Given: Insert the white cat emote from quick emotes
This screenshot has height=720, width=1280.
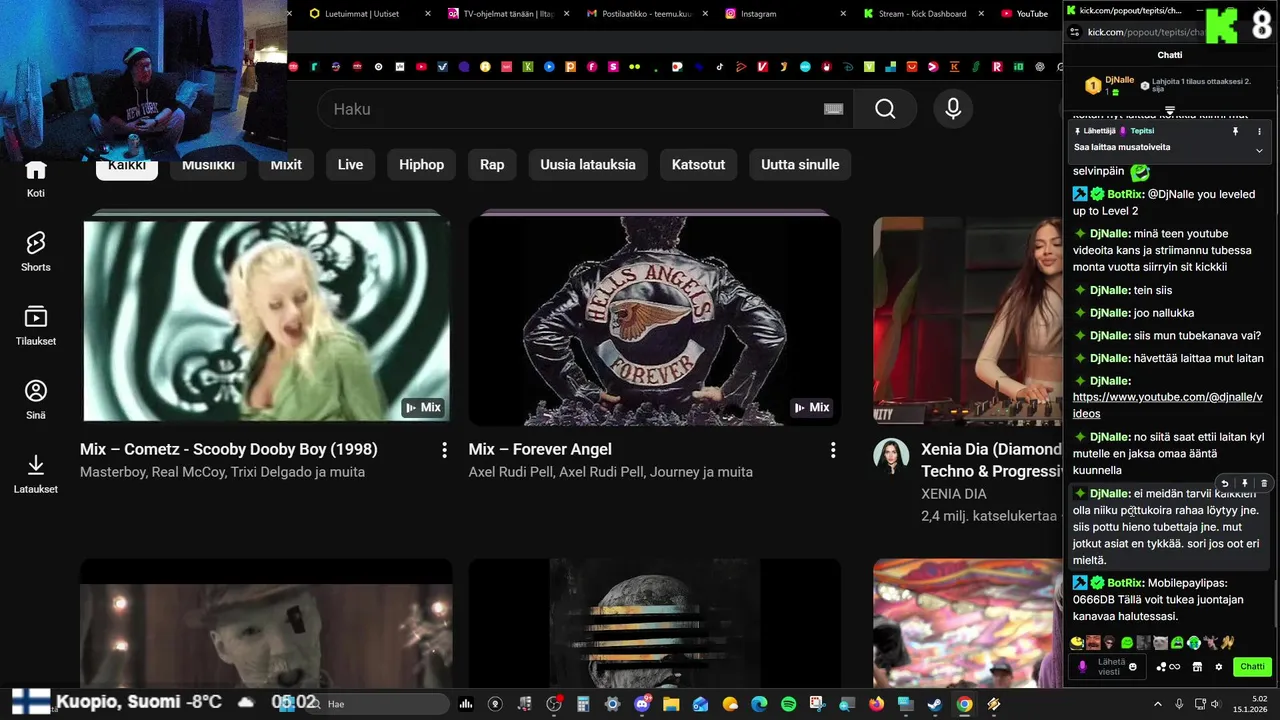Looking at the screenshot, I should (1161, 643).
